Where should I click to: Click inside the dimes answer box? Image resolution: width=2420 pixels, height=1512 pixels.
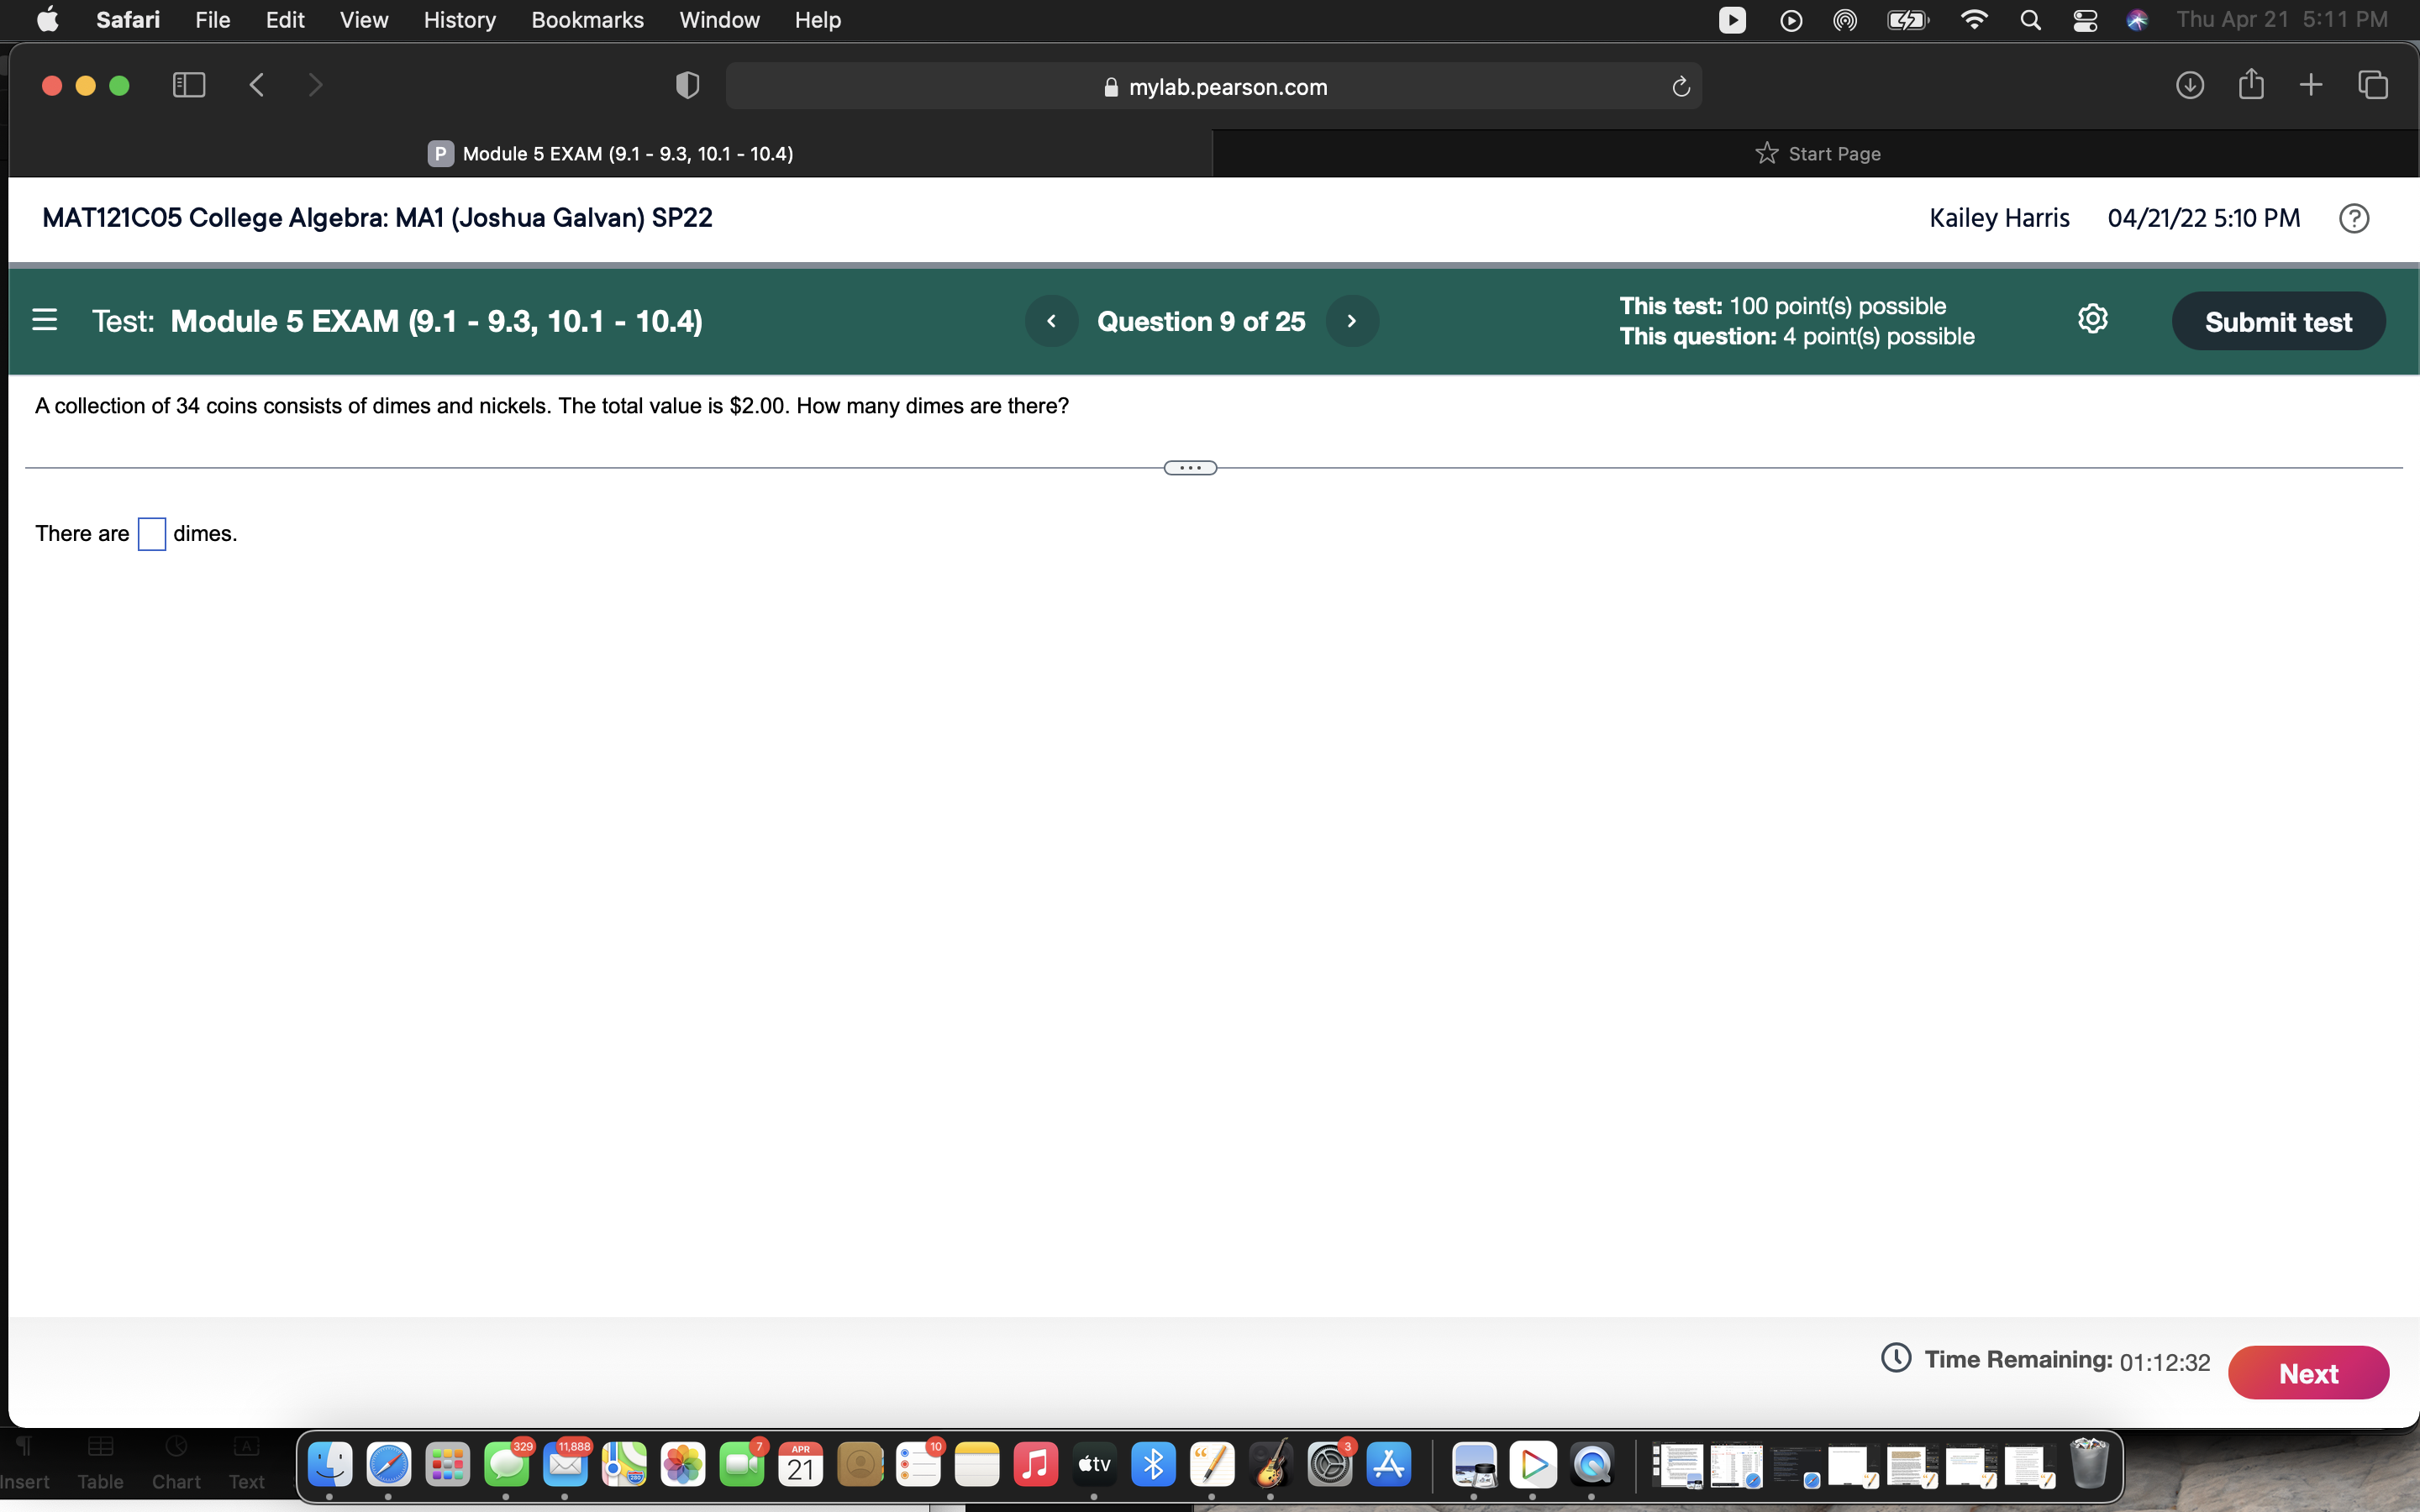tap(151, 533)
